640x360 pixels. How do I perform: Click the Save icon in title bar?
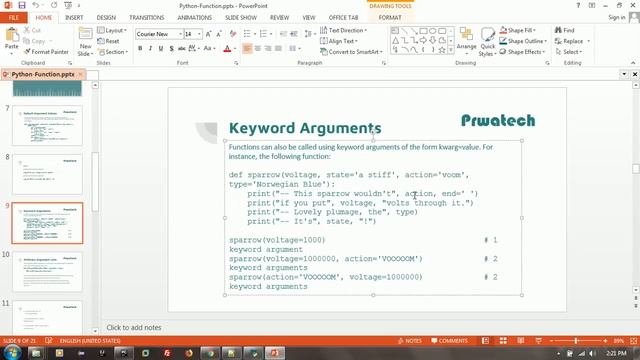(22, 5)
